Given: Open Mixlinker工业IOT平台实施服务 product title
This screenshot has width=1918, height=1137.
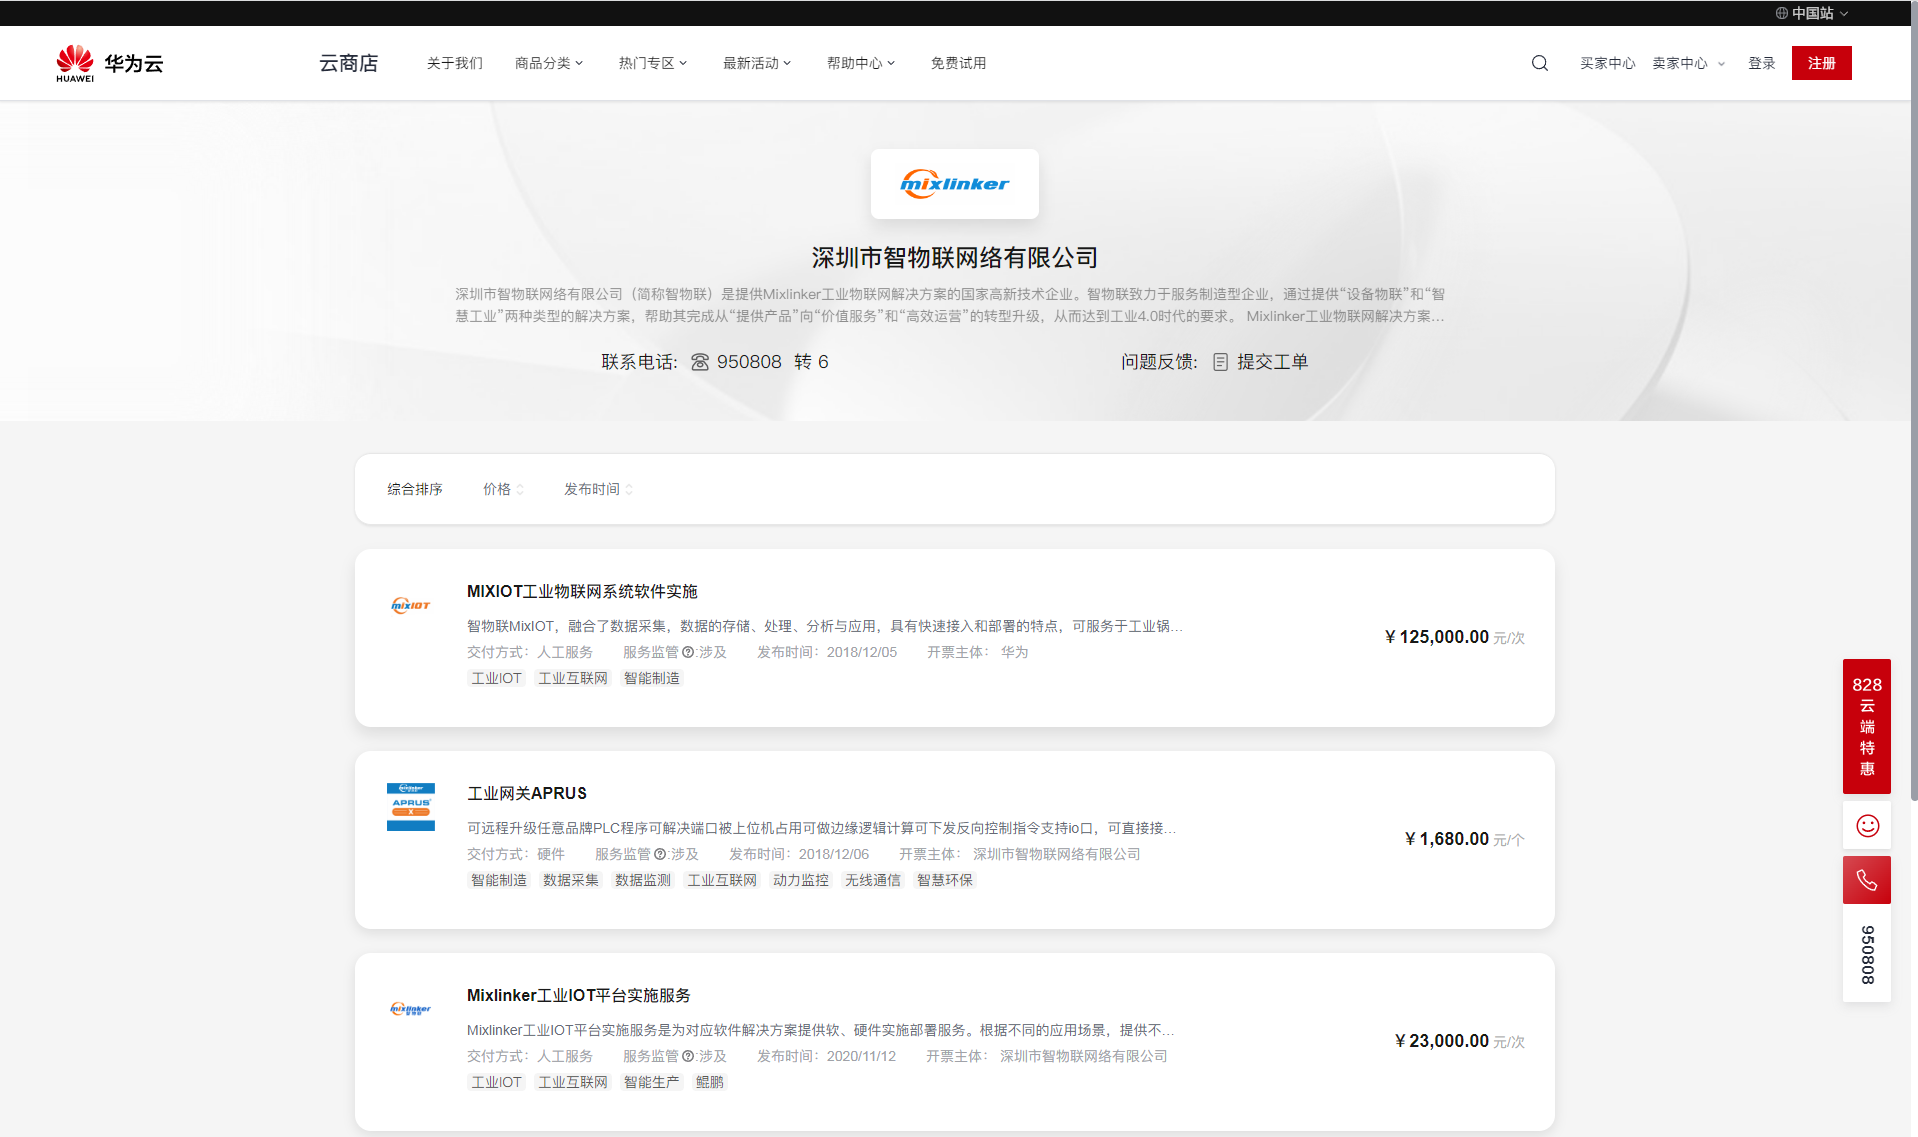Looking at the screenshot, I should tap(579, 995).
